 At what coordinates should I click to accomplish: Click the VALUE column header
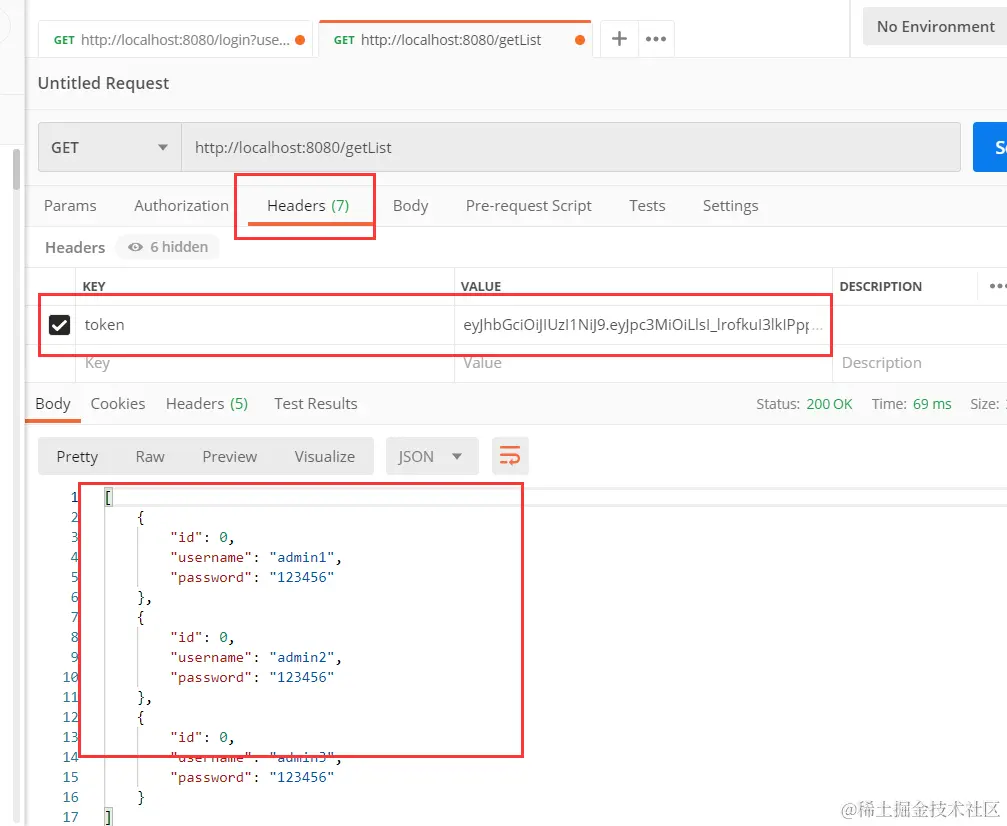480,286
